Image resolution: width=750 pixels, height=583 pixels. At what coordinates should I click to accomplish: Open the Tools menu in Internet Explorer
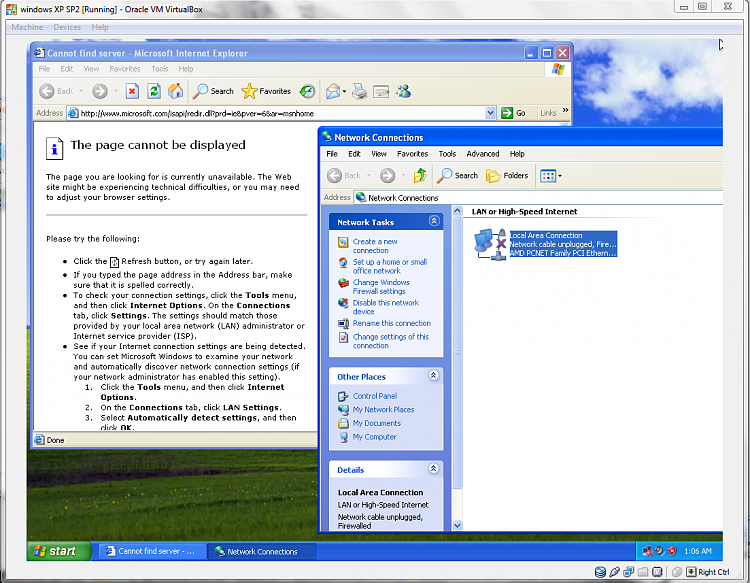[x=160, y=69]
